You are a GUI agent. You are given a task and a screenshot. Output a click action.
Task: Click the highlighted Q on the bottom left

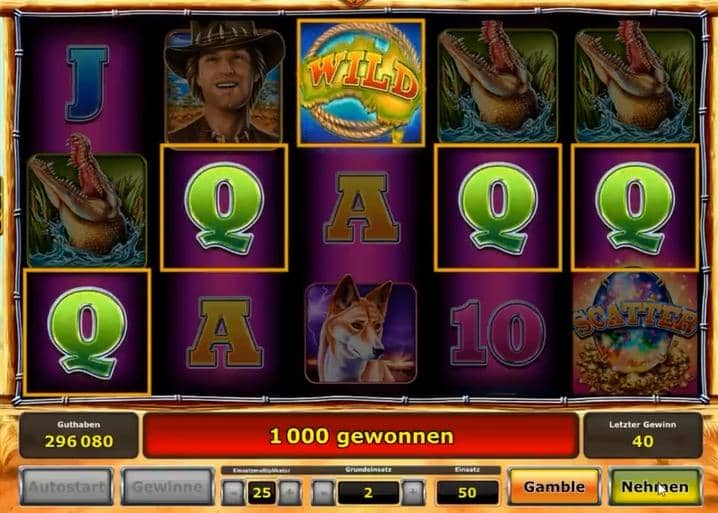coord(87,332)
